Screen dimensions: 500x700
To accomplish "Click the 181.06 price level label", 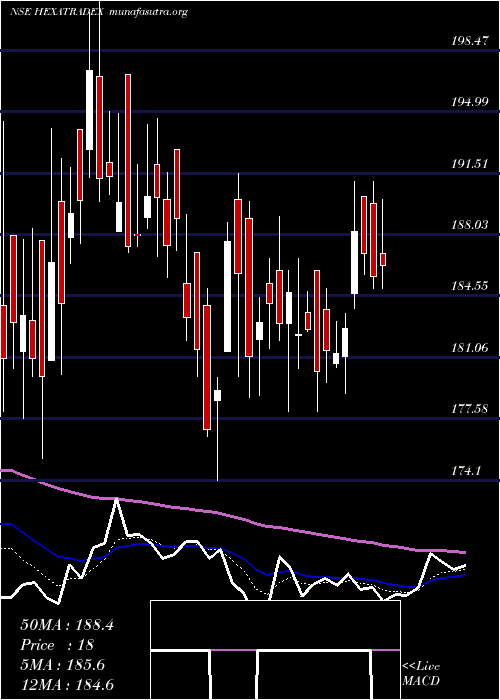I will (470, 347).
